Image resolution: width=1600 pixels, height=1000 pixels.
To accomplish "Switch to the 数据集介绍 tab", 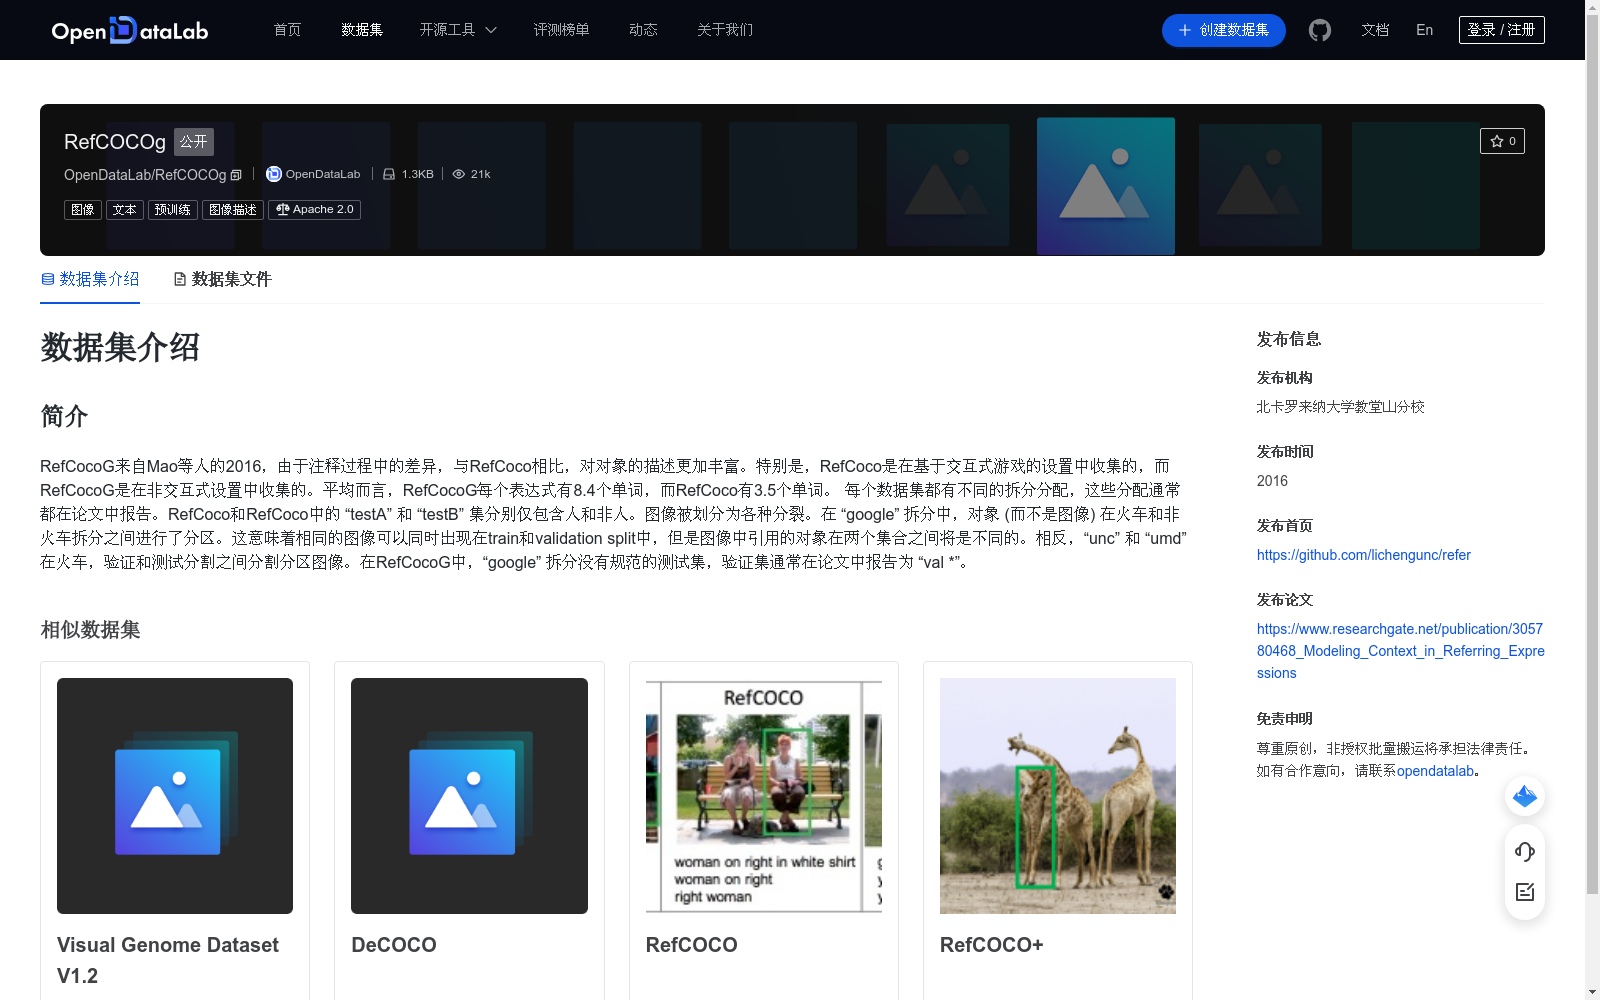I will [90, 279].
